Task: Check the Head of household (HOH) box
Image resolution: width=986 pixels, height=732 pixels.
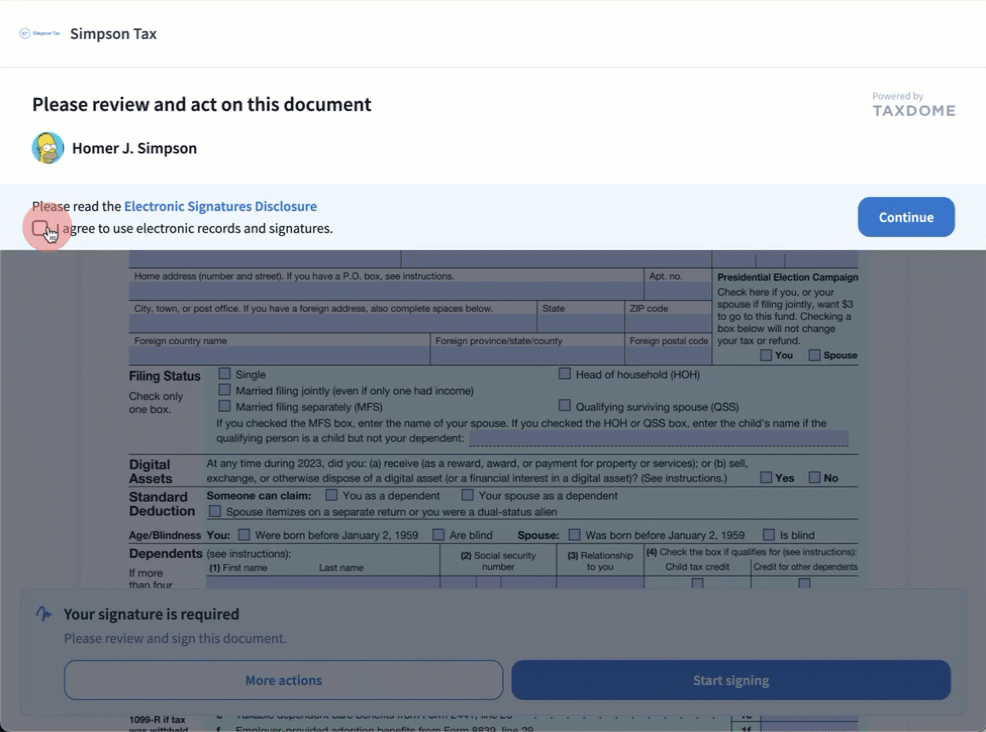Action: tap(565, 374)
